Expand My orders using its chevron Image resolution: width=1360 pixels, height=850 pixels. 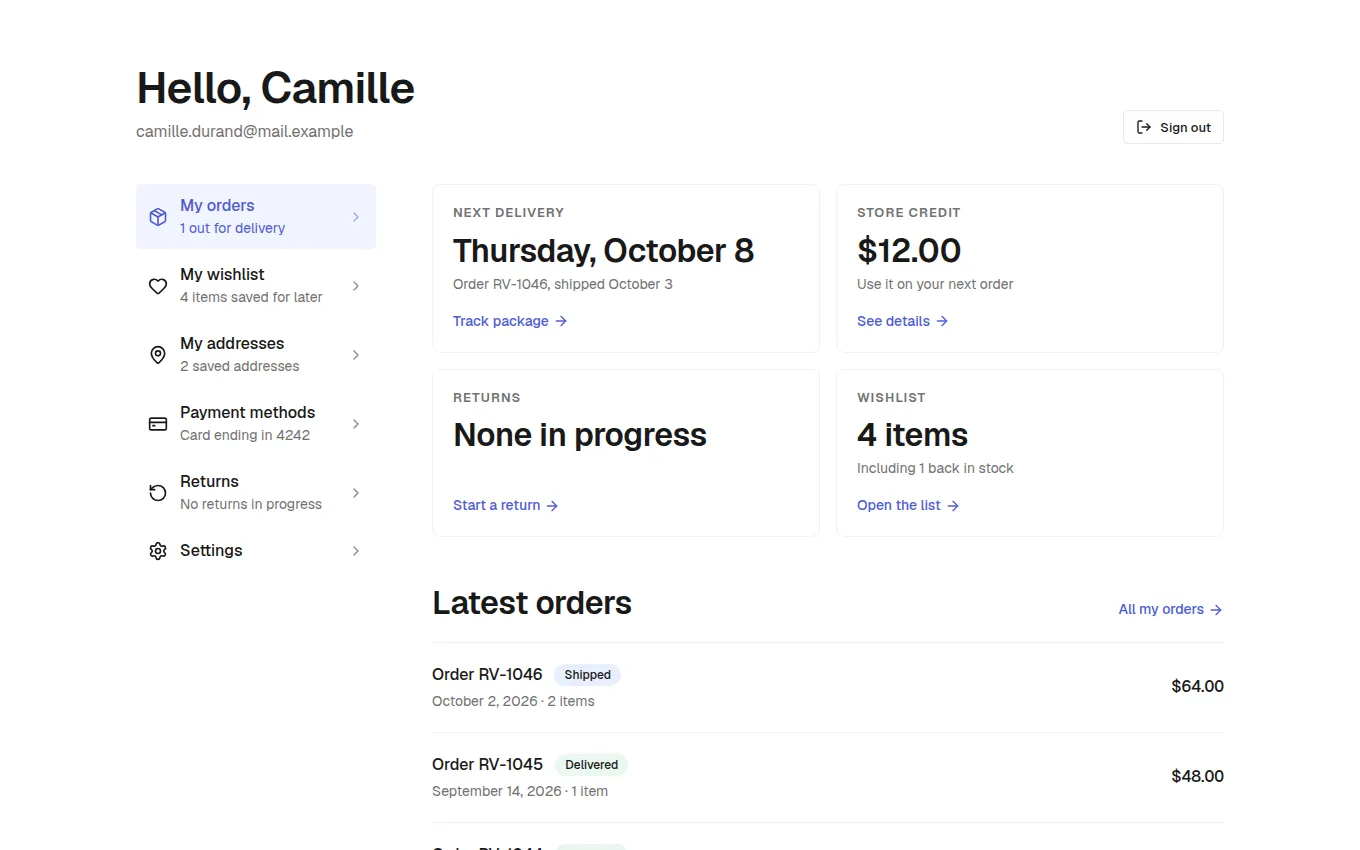(356, 217)
